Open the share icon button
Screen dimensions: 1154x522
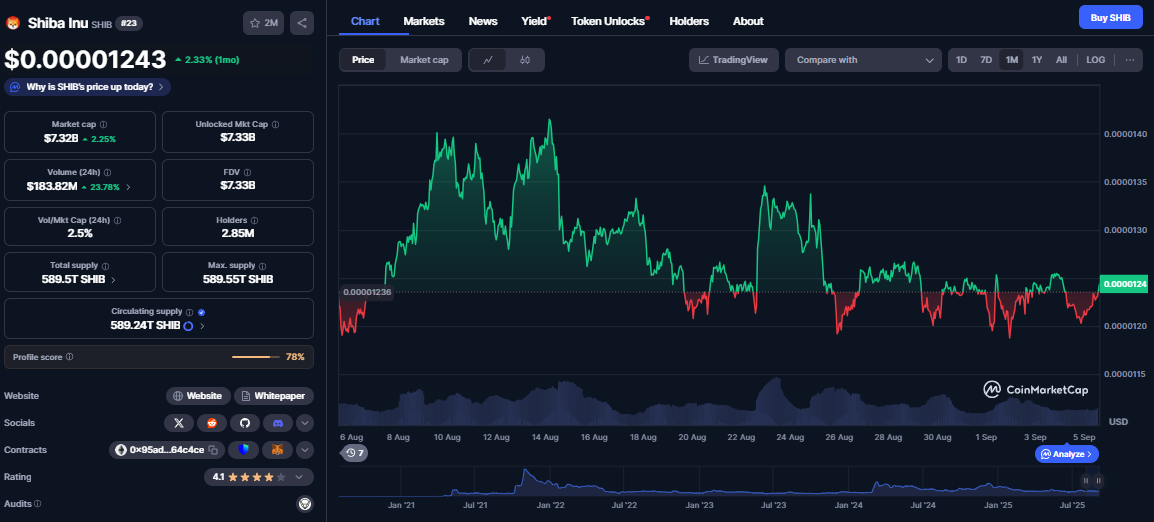(302, 23)
